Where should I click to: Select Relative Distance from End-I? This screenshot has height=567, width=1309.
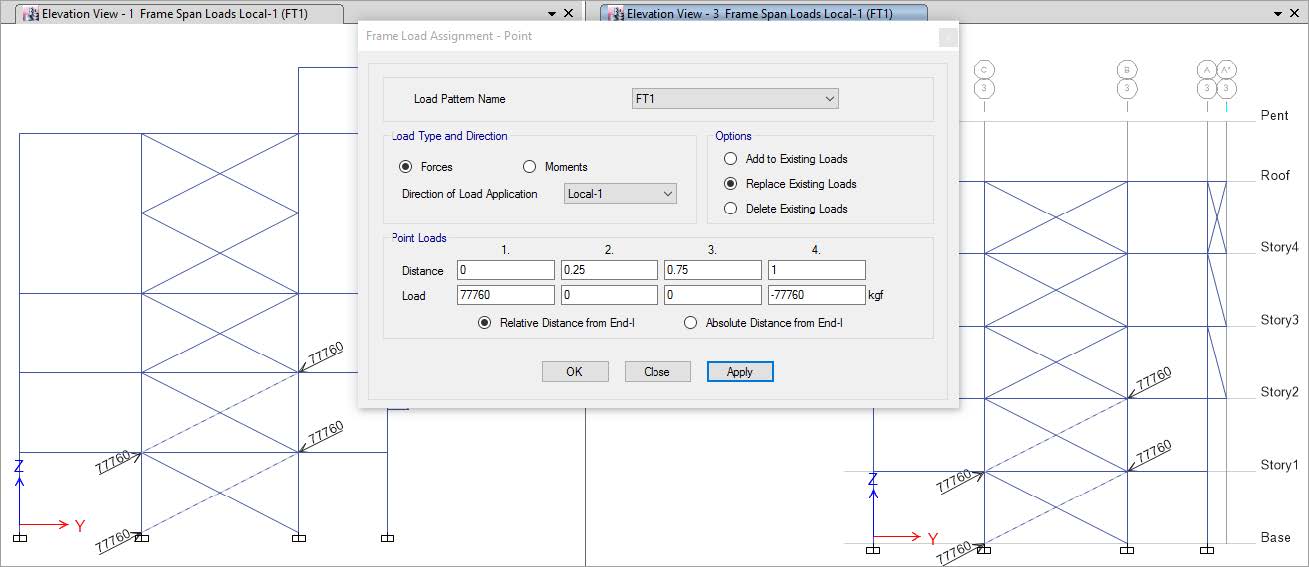pos(485,323)
